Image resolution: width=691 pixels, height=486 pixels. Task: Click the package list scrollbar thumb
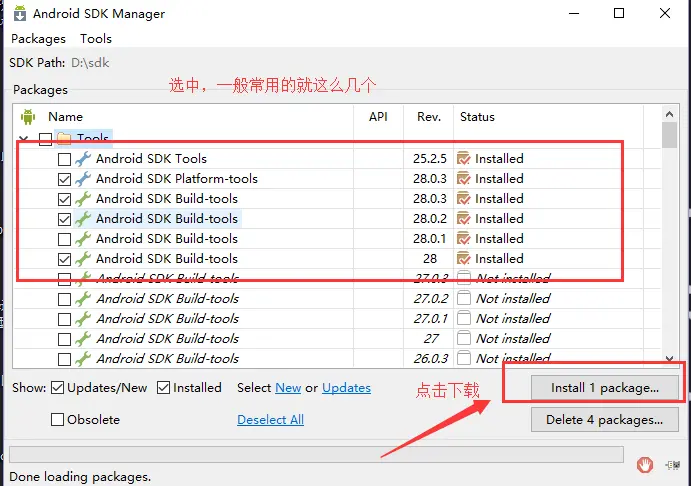[669, 135]
